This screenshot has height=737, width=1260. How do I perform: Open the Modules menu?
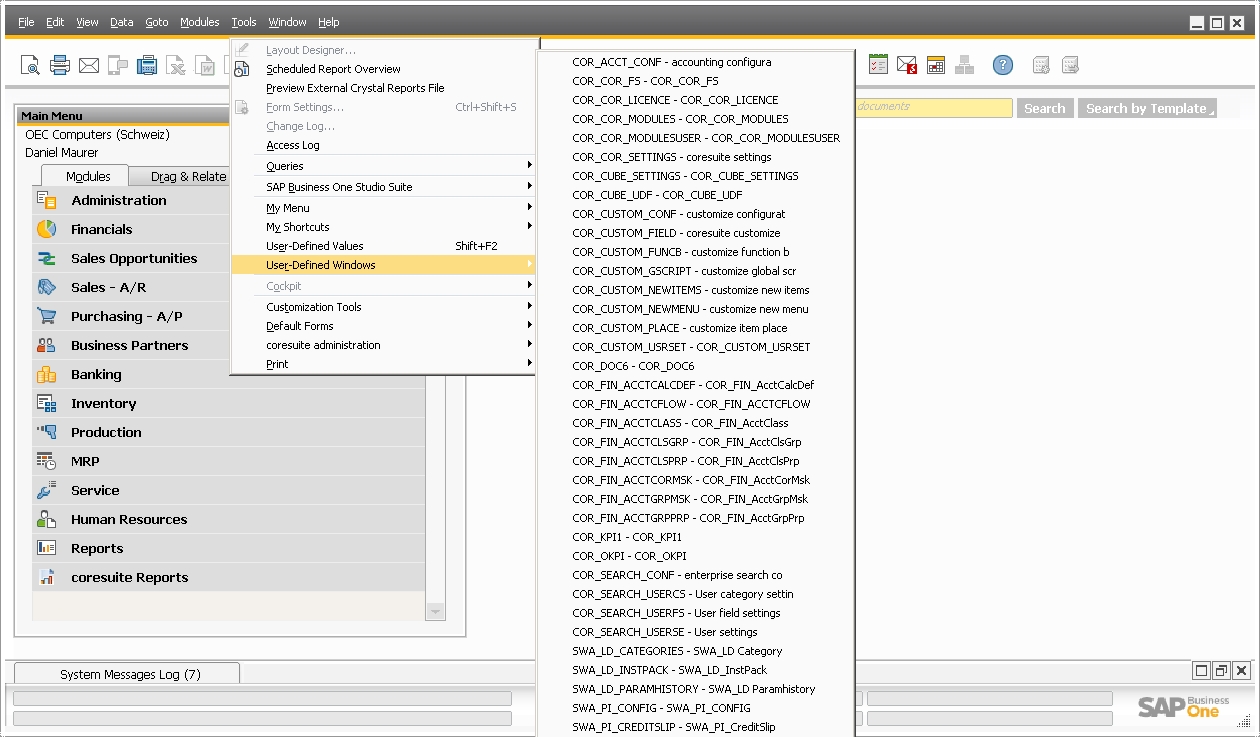(x=199, y=22)
